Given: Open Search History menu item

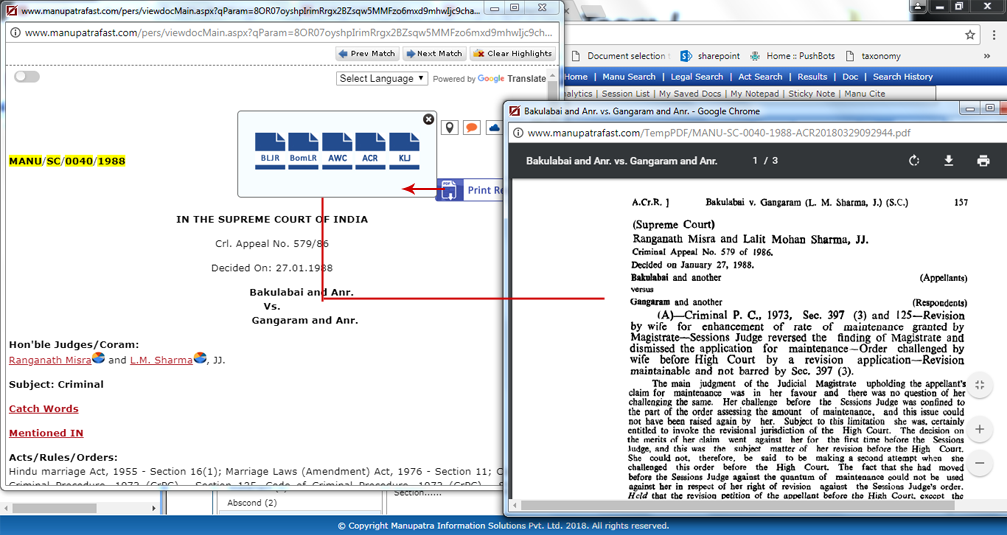Looking at the screenshot, I should point(902,76).
